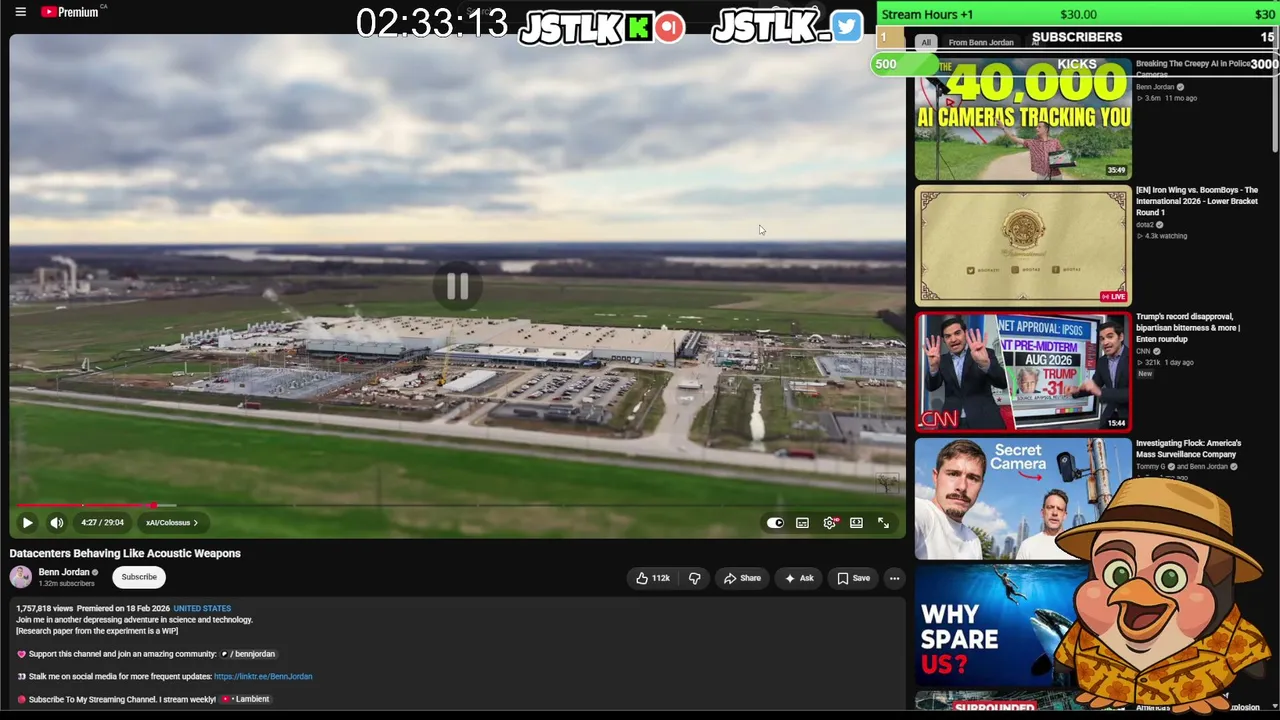Click the video title Datacenters Behaving Like Acoustic Weapons
This screenshot has width=1280, height=720.
(125, 553)
